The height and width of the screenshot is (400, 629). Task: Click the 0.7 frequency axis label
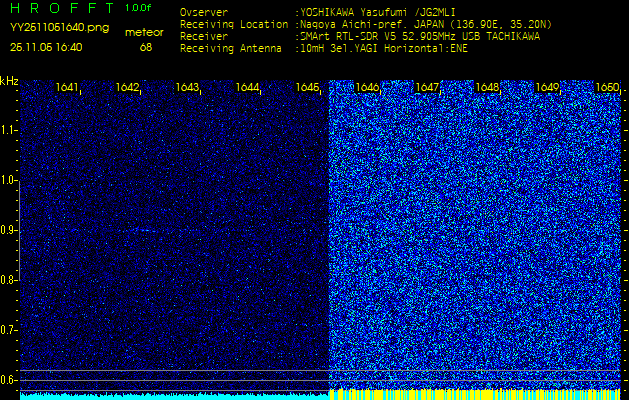click(x=7, y=330)
